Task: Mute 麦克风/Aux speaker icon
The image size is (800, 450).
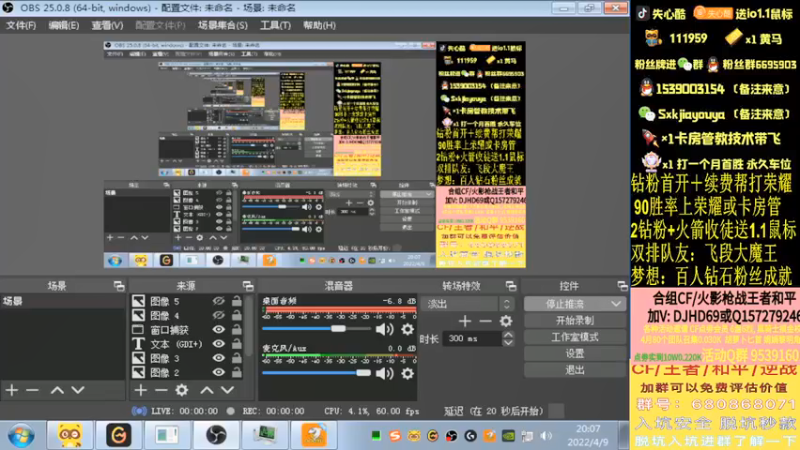Action: (384, 373)
